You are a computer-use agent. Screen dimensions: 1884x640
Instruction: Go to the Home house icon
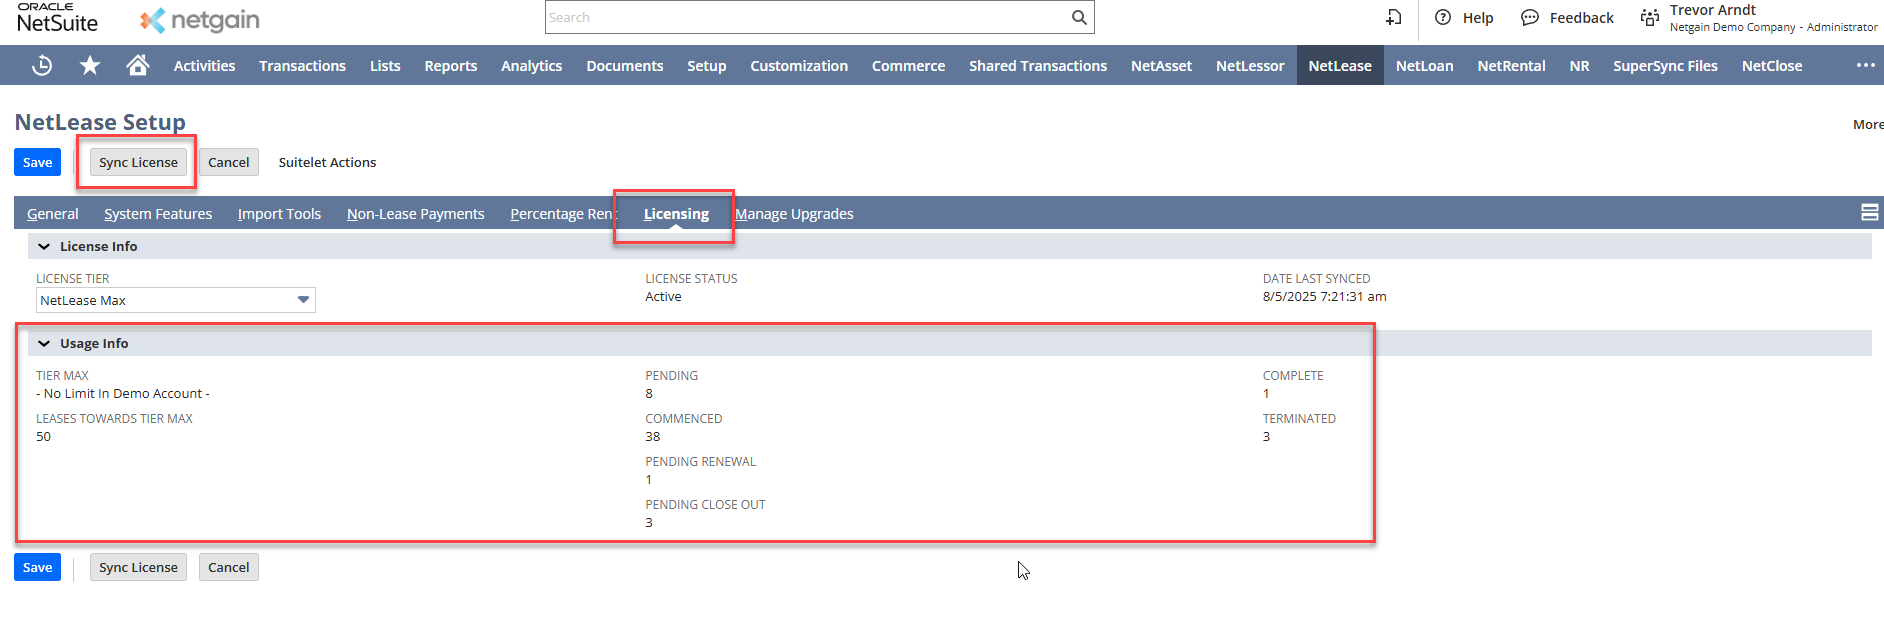pyautogui.click(x=138, y=65)
